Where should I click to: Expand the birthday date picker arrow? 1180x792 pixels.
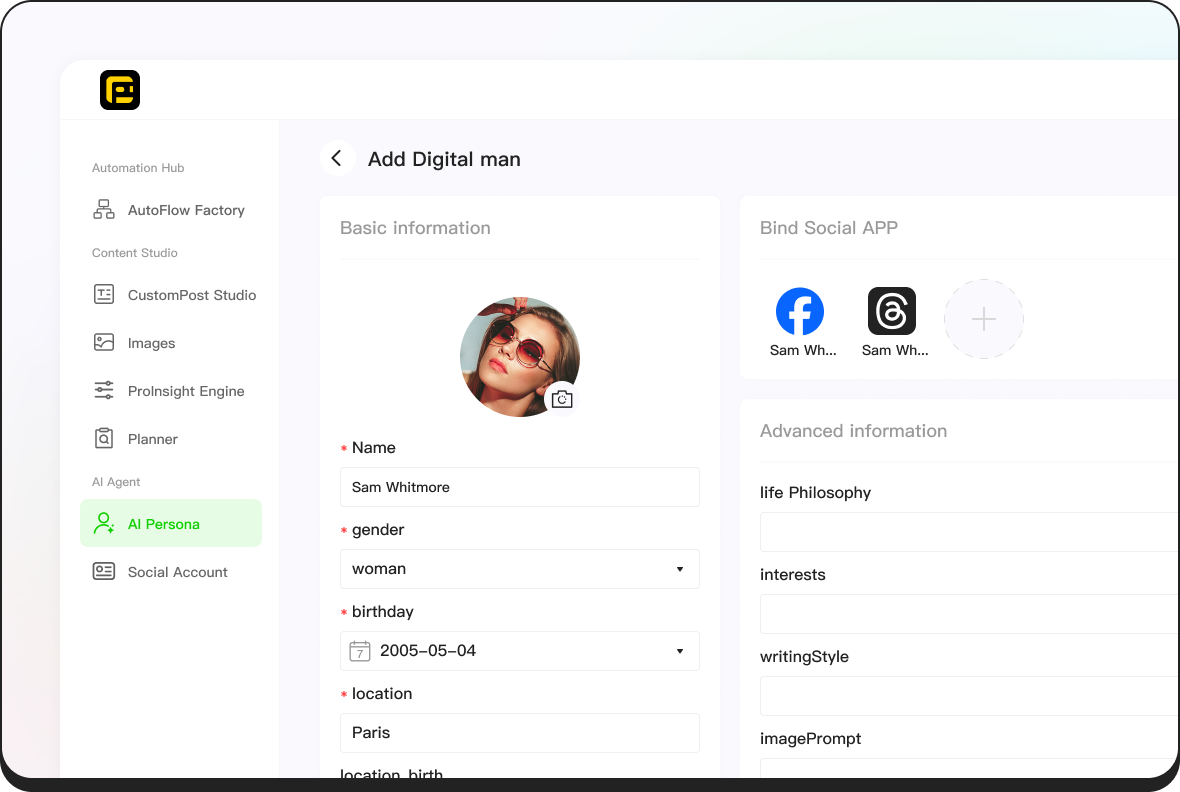[x=680, y=651]
